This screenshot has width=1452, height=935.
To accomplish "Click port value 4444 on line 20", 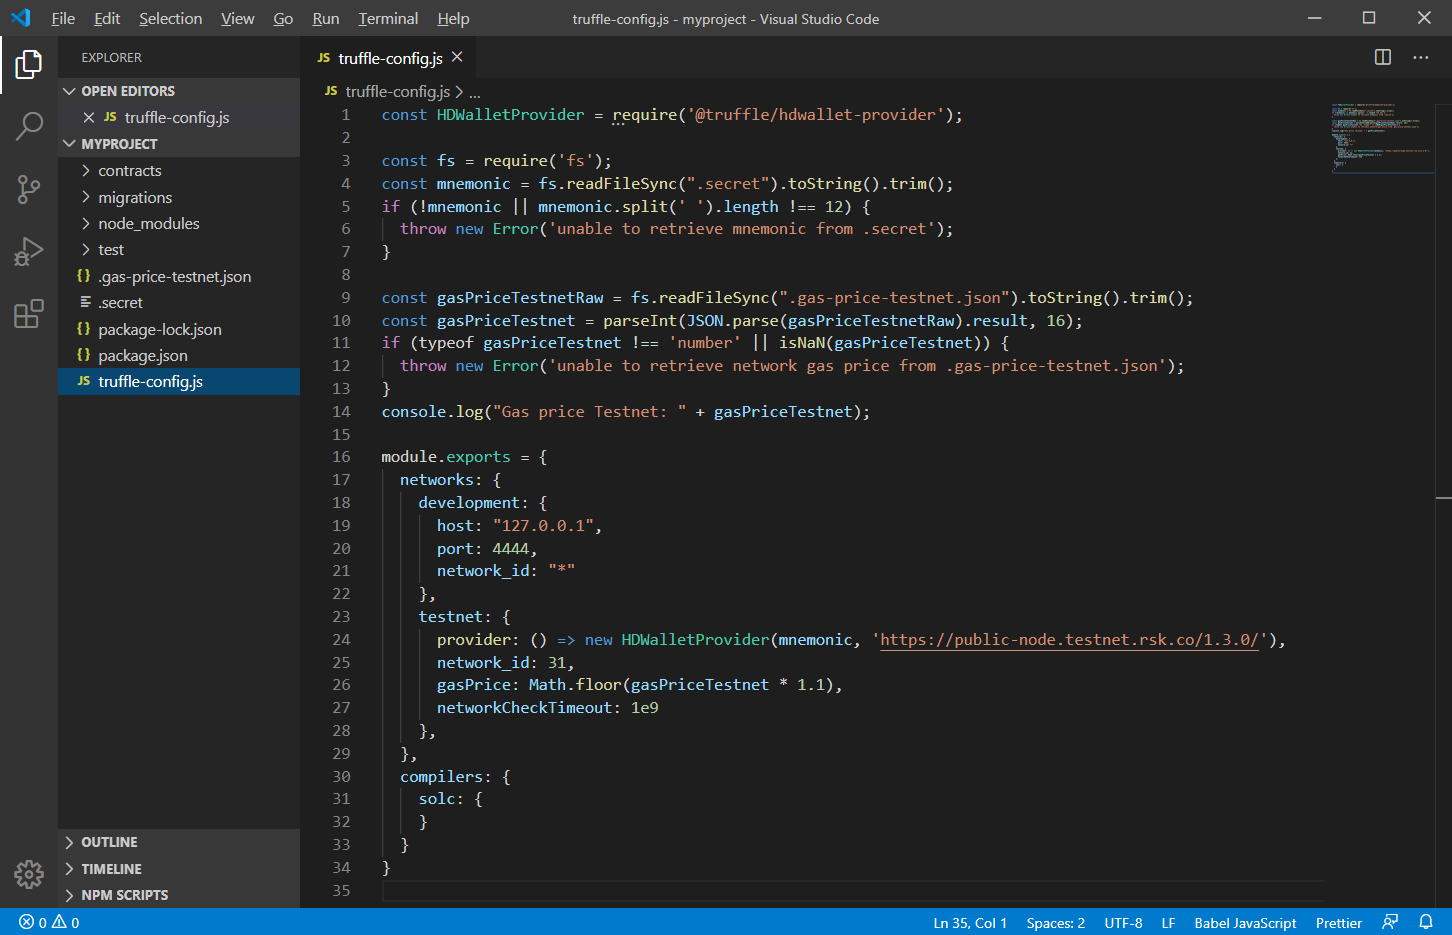I will point(510,549).
